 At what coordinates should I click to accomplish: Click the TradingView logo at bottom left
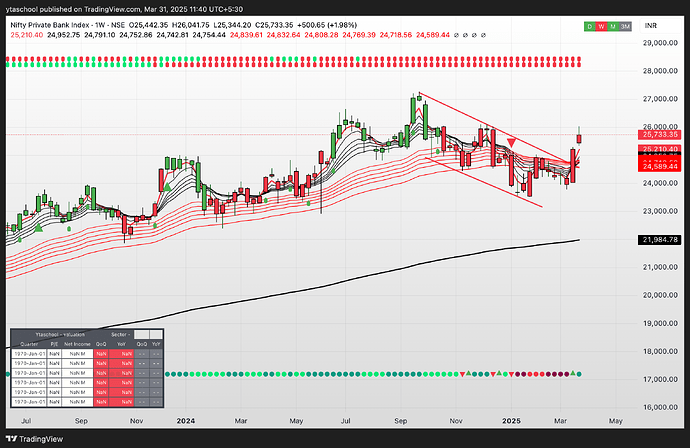[x=35, y=439]
